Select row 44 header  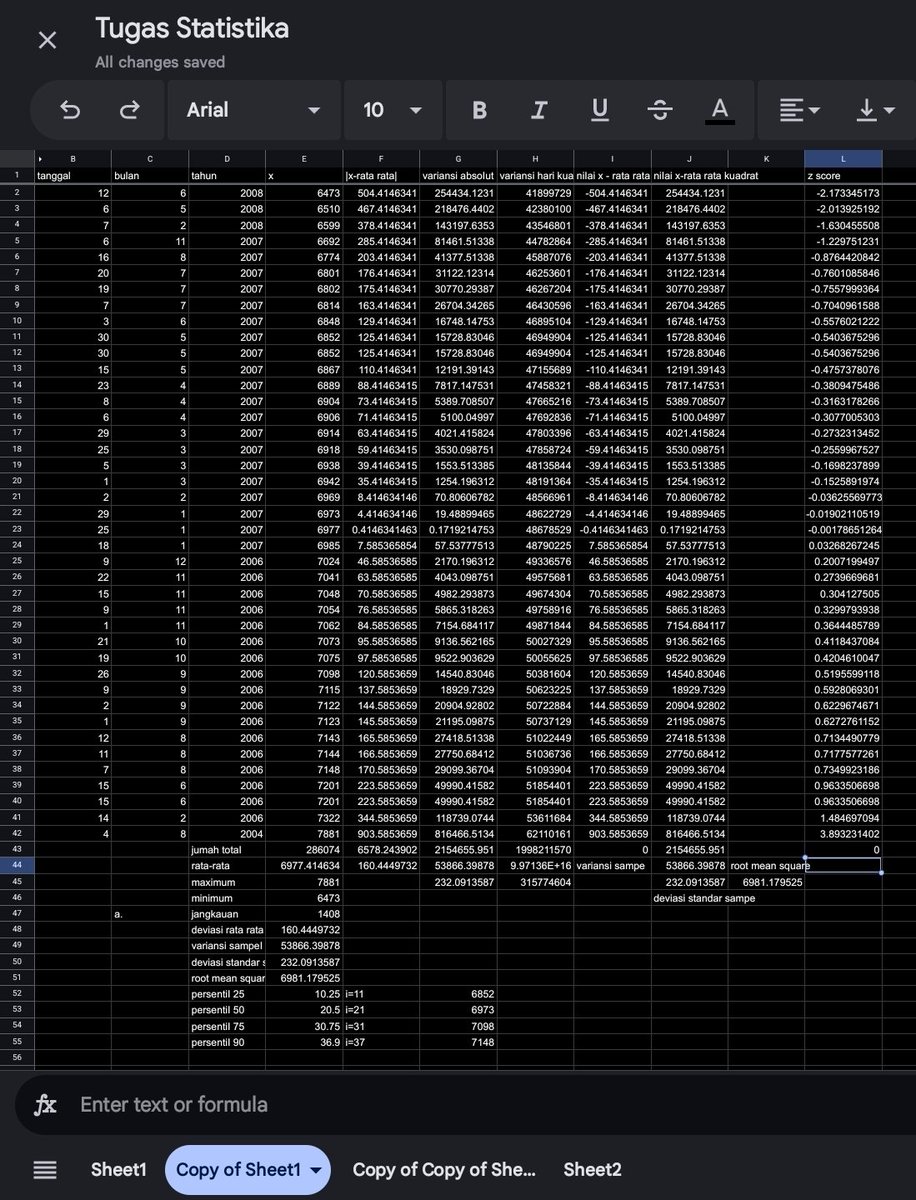click(x=17, y=866)
